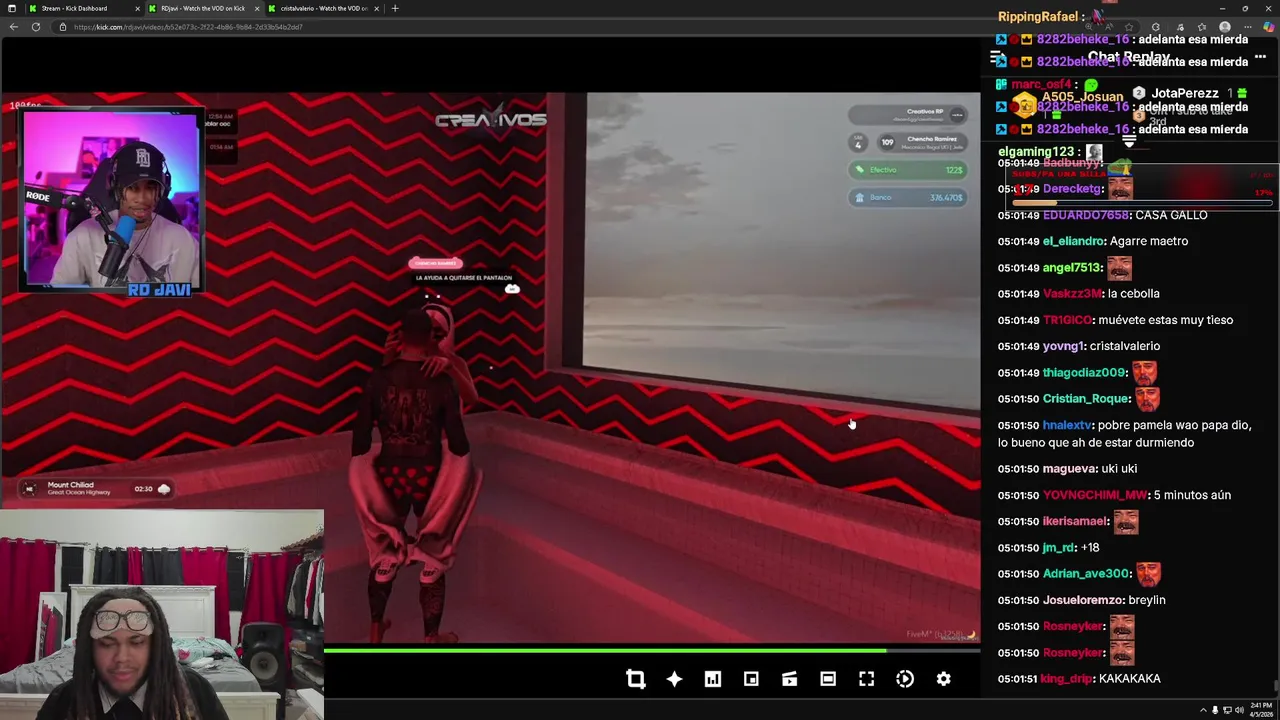Screen dimensions: 1280x720
Task: Switch the video to fullscreen
Action: pyautogui.click(x=866, y=679)
